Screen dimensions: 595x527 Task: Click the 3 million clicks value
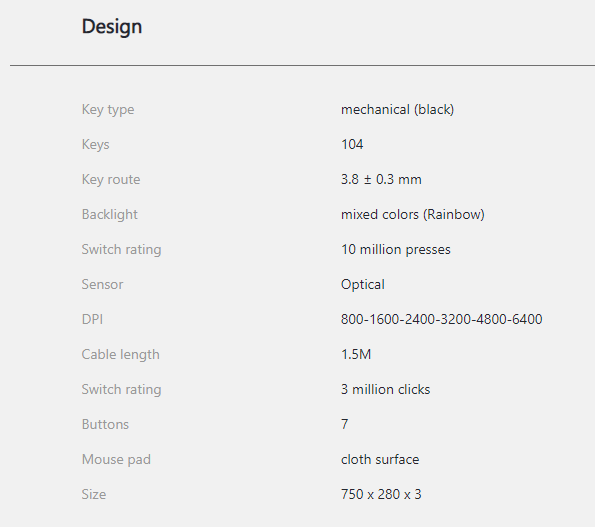click(385, 390)
